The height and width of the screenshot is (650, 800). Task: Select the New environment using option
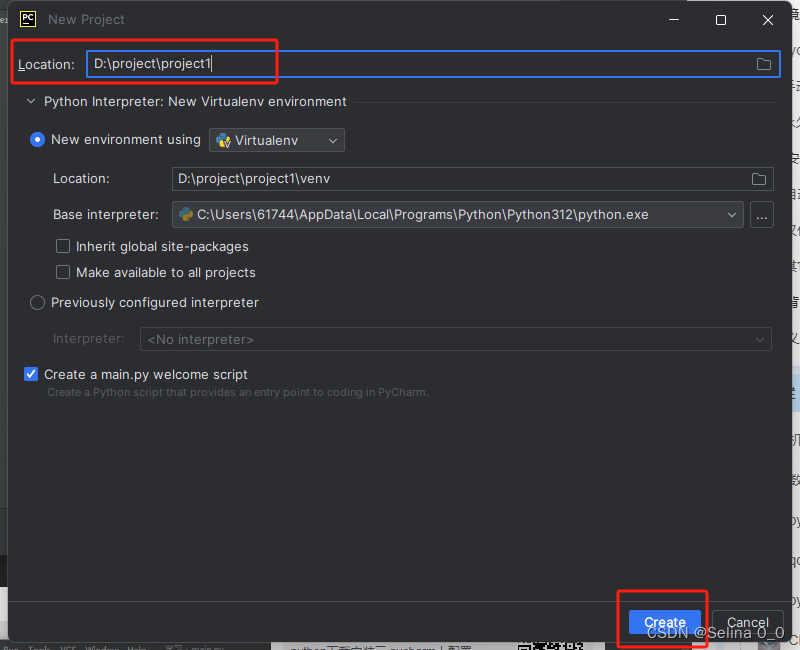point(37,140)
